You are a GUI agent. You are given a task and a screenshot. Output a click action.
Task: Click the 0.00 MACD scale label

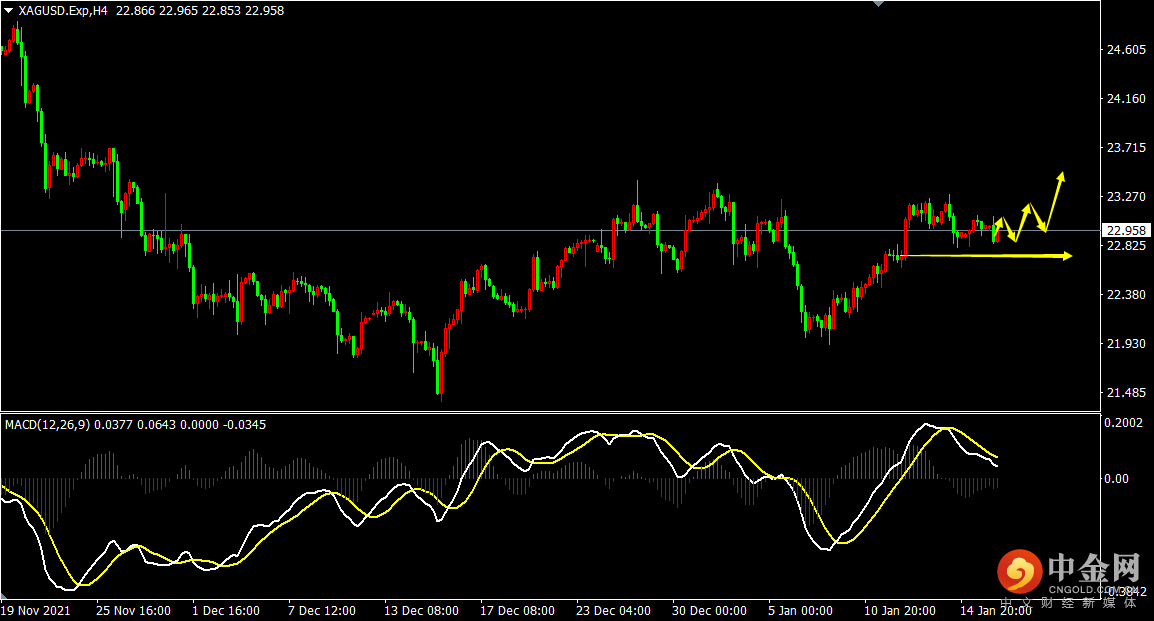tap(1118, 479)
